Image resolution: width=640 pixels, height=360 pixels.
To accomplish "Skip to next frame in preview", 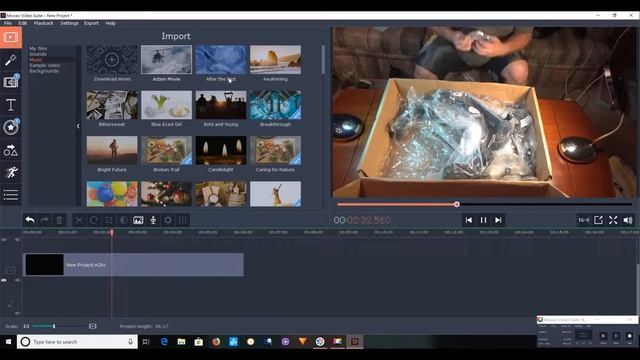I will (x=498, y=220).
